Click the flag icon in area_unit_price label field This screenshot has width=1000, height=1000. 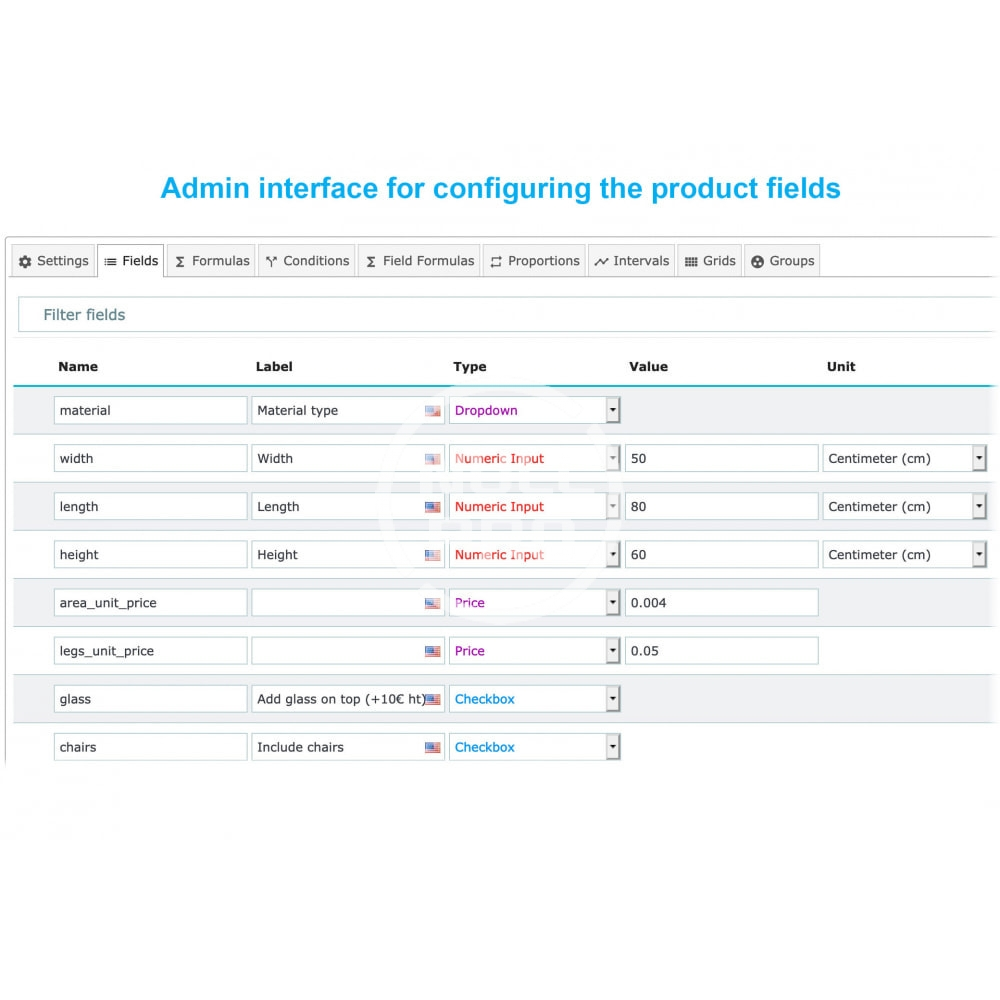(x=432, y=603)
